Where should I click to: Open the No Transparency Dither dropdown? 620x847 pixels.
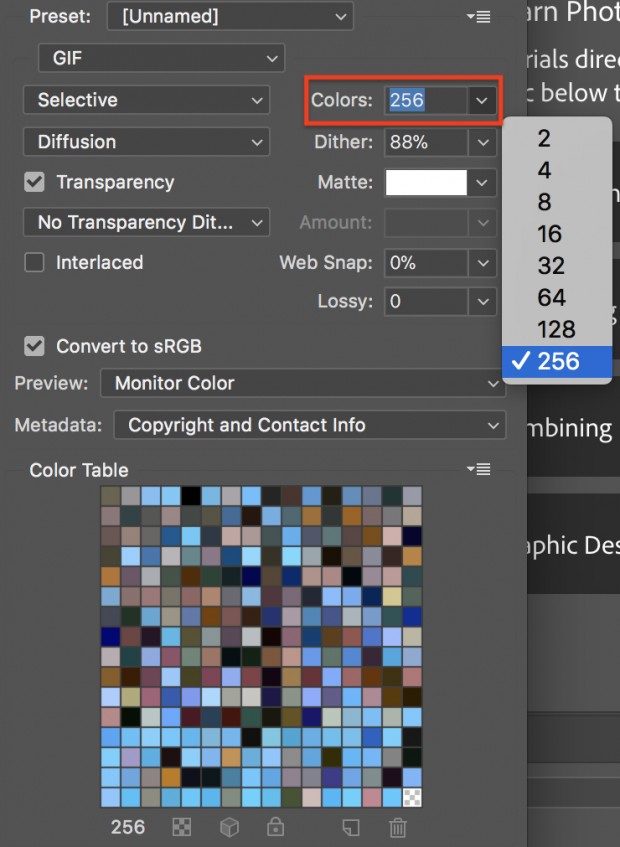pos(146,222)
